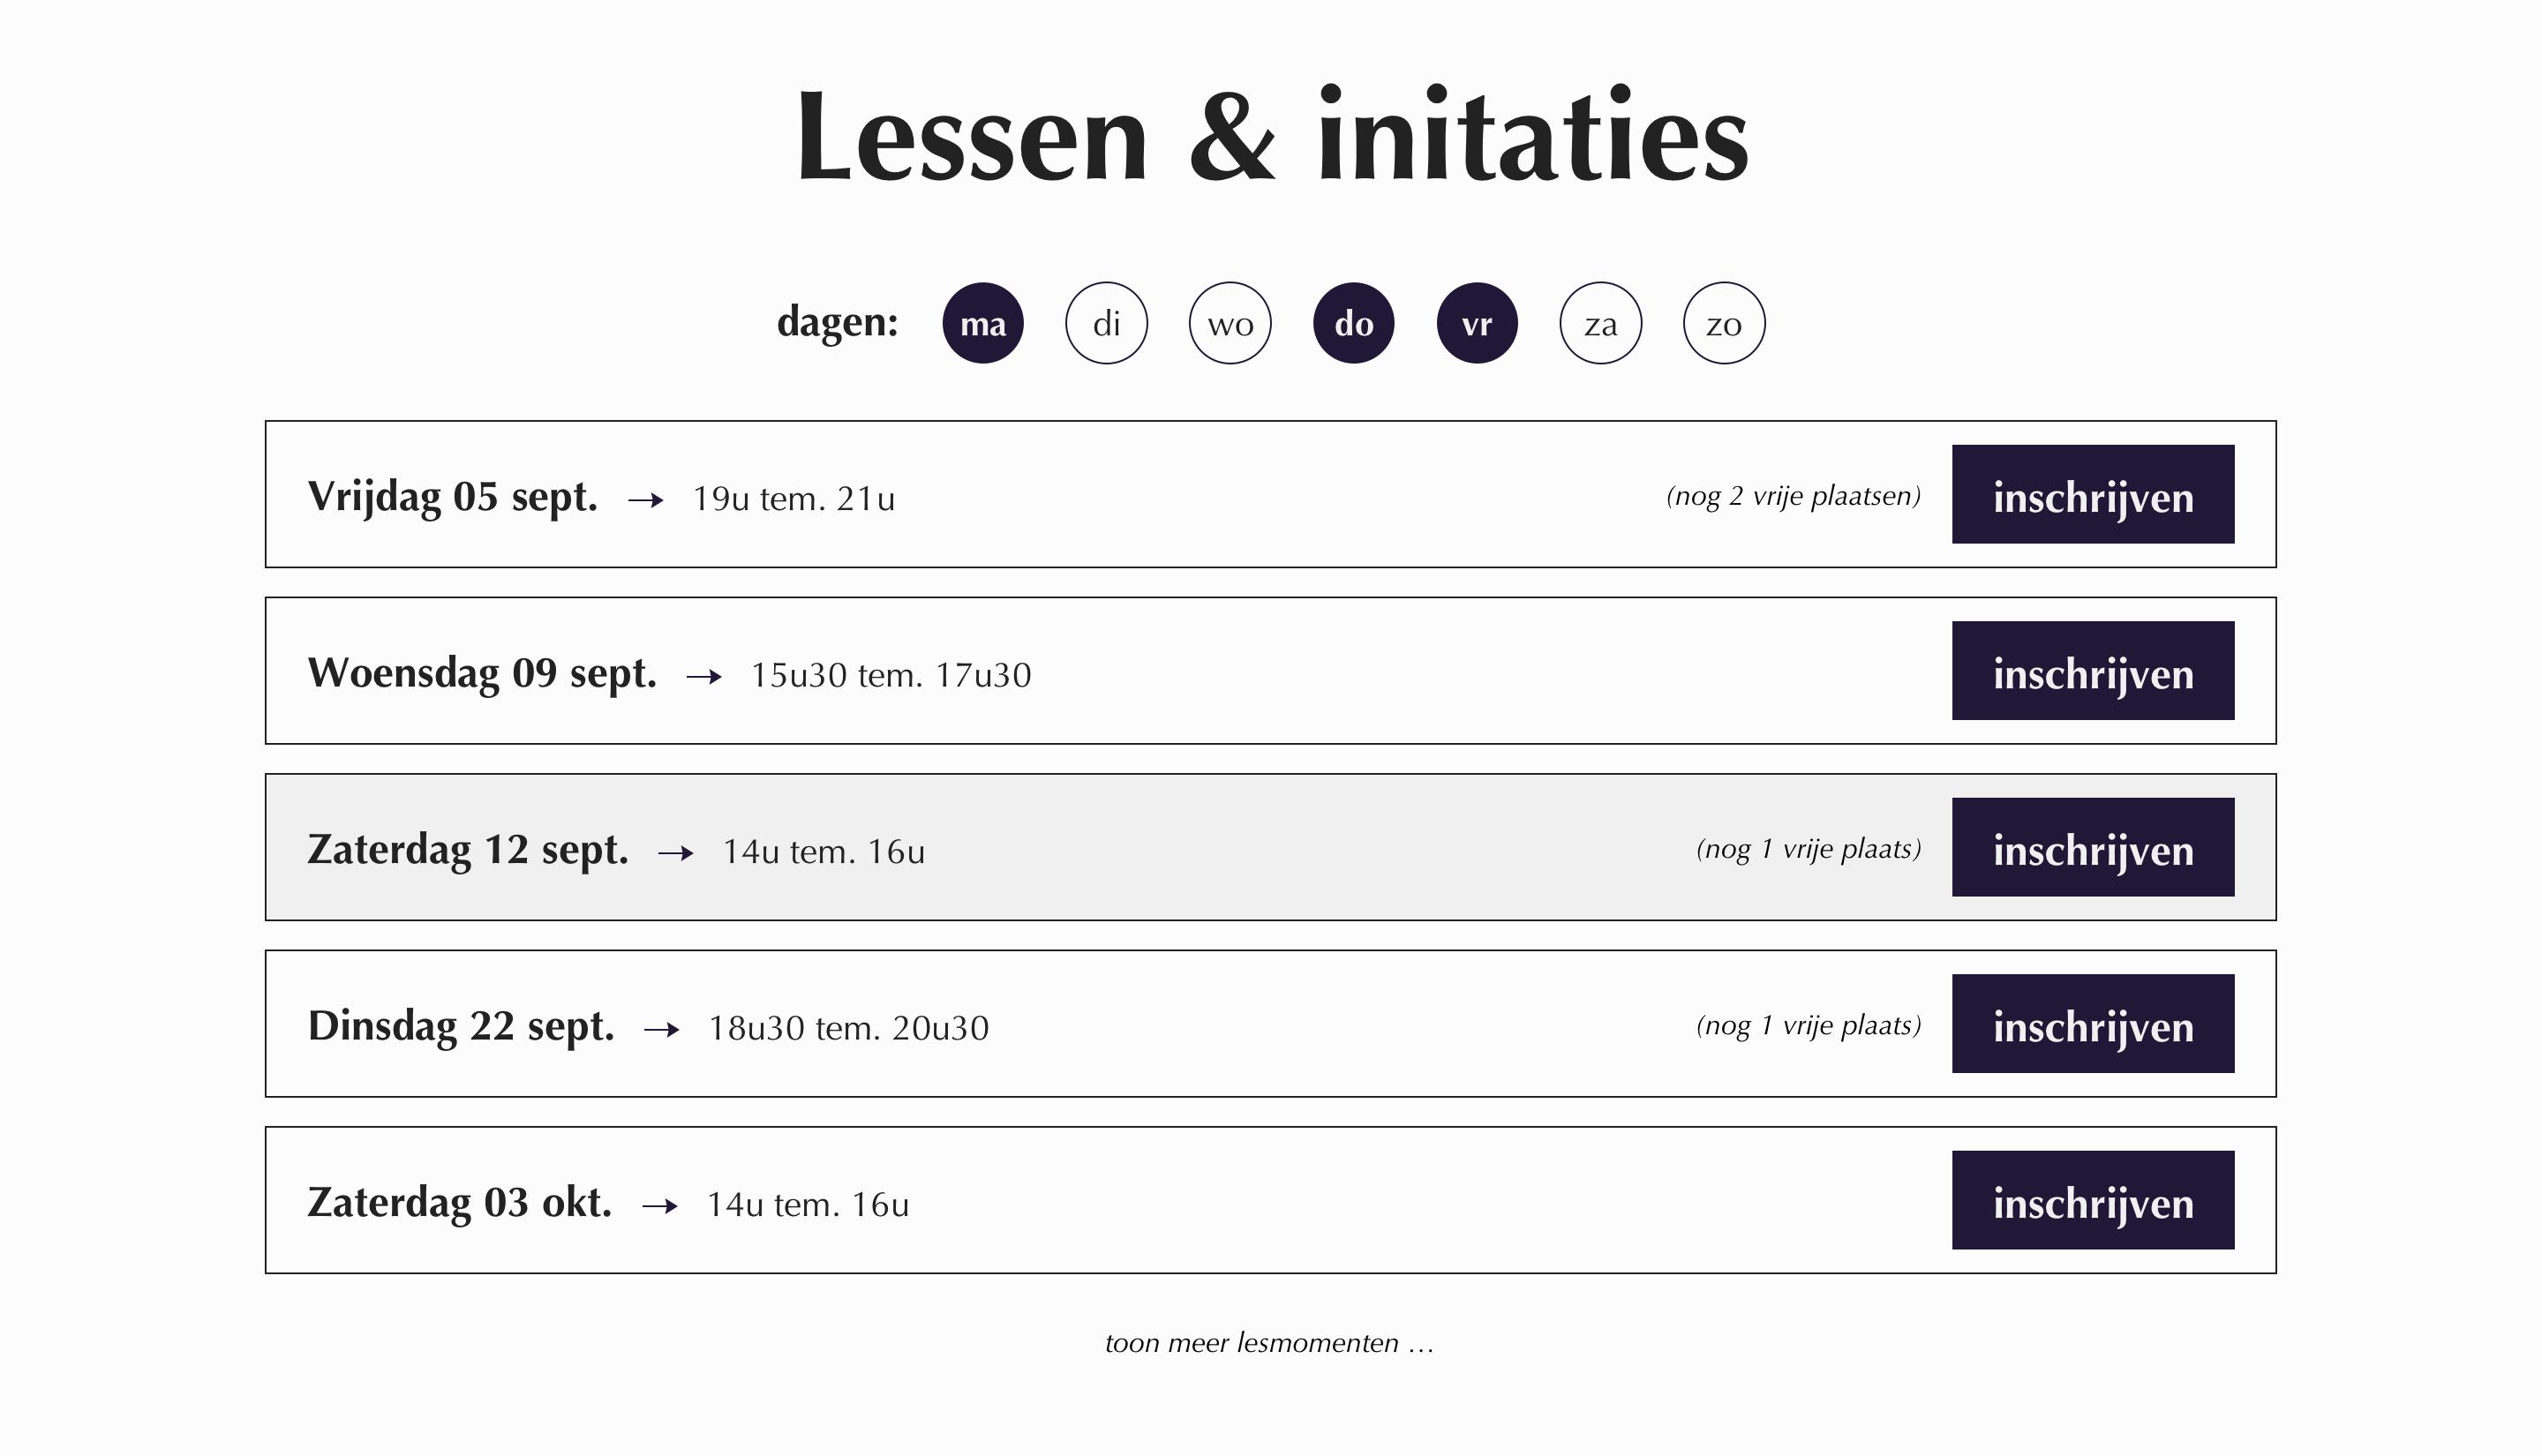Click arrow icon next to Woensdag 09 sept.

[x=704, y=677]
